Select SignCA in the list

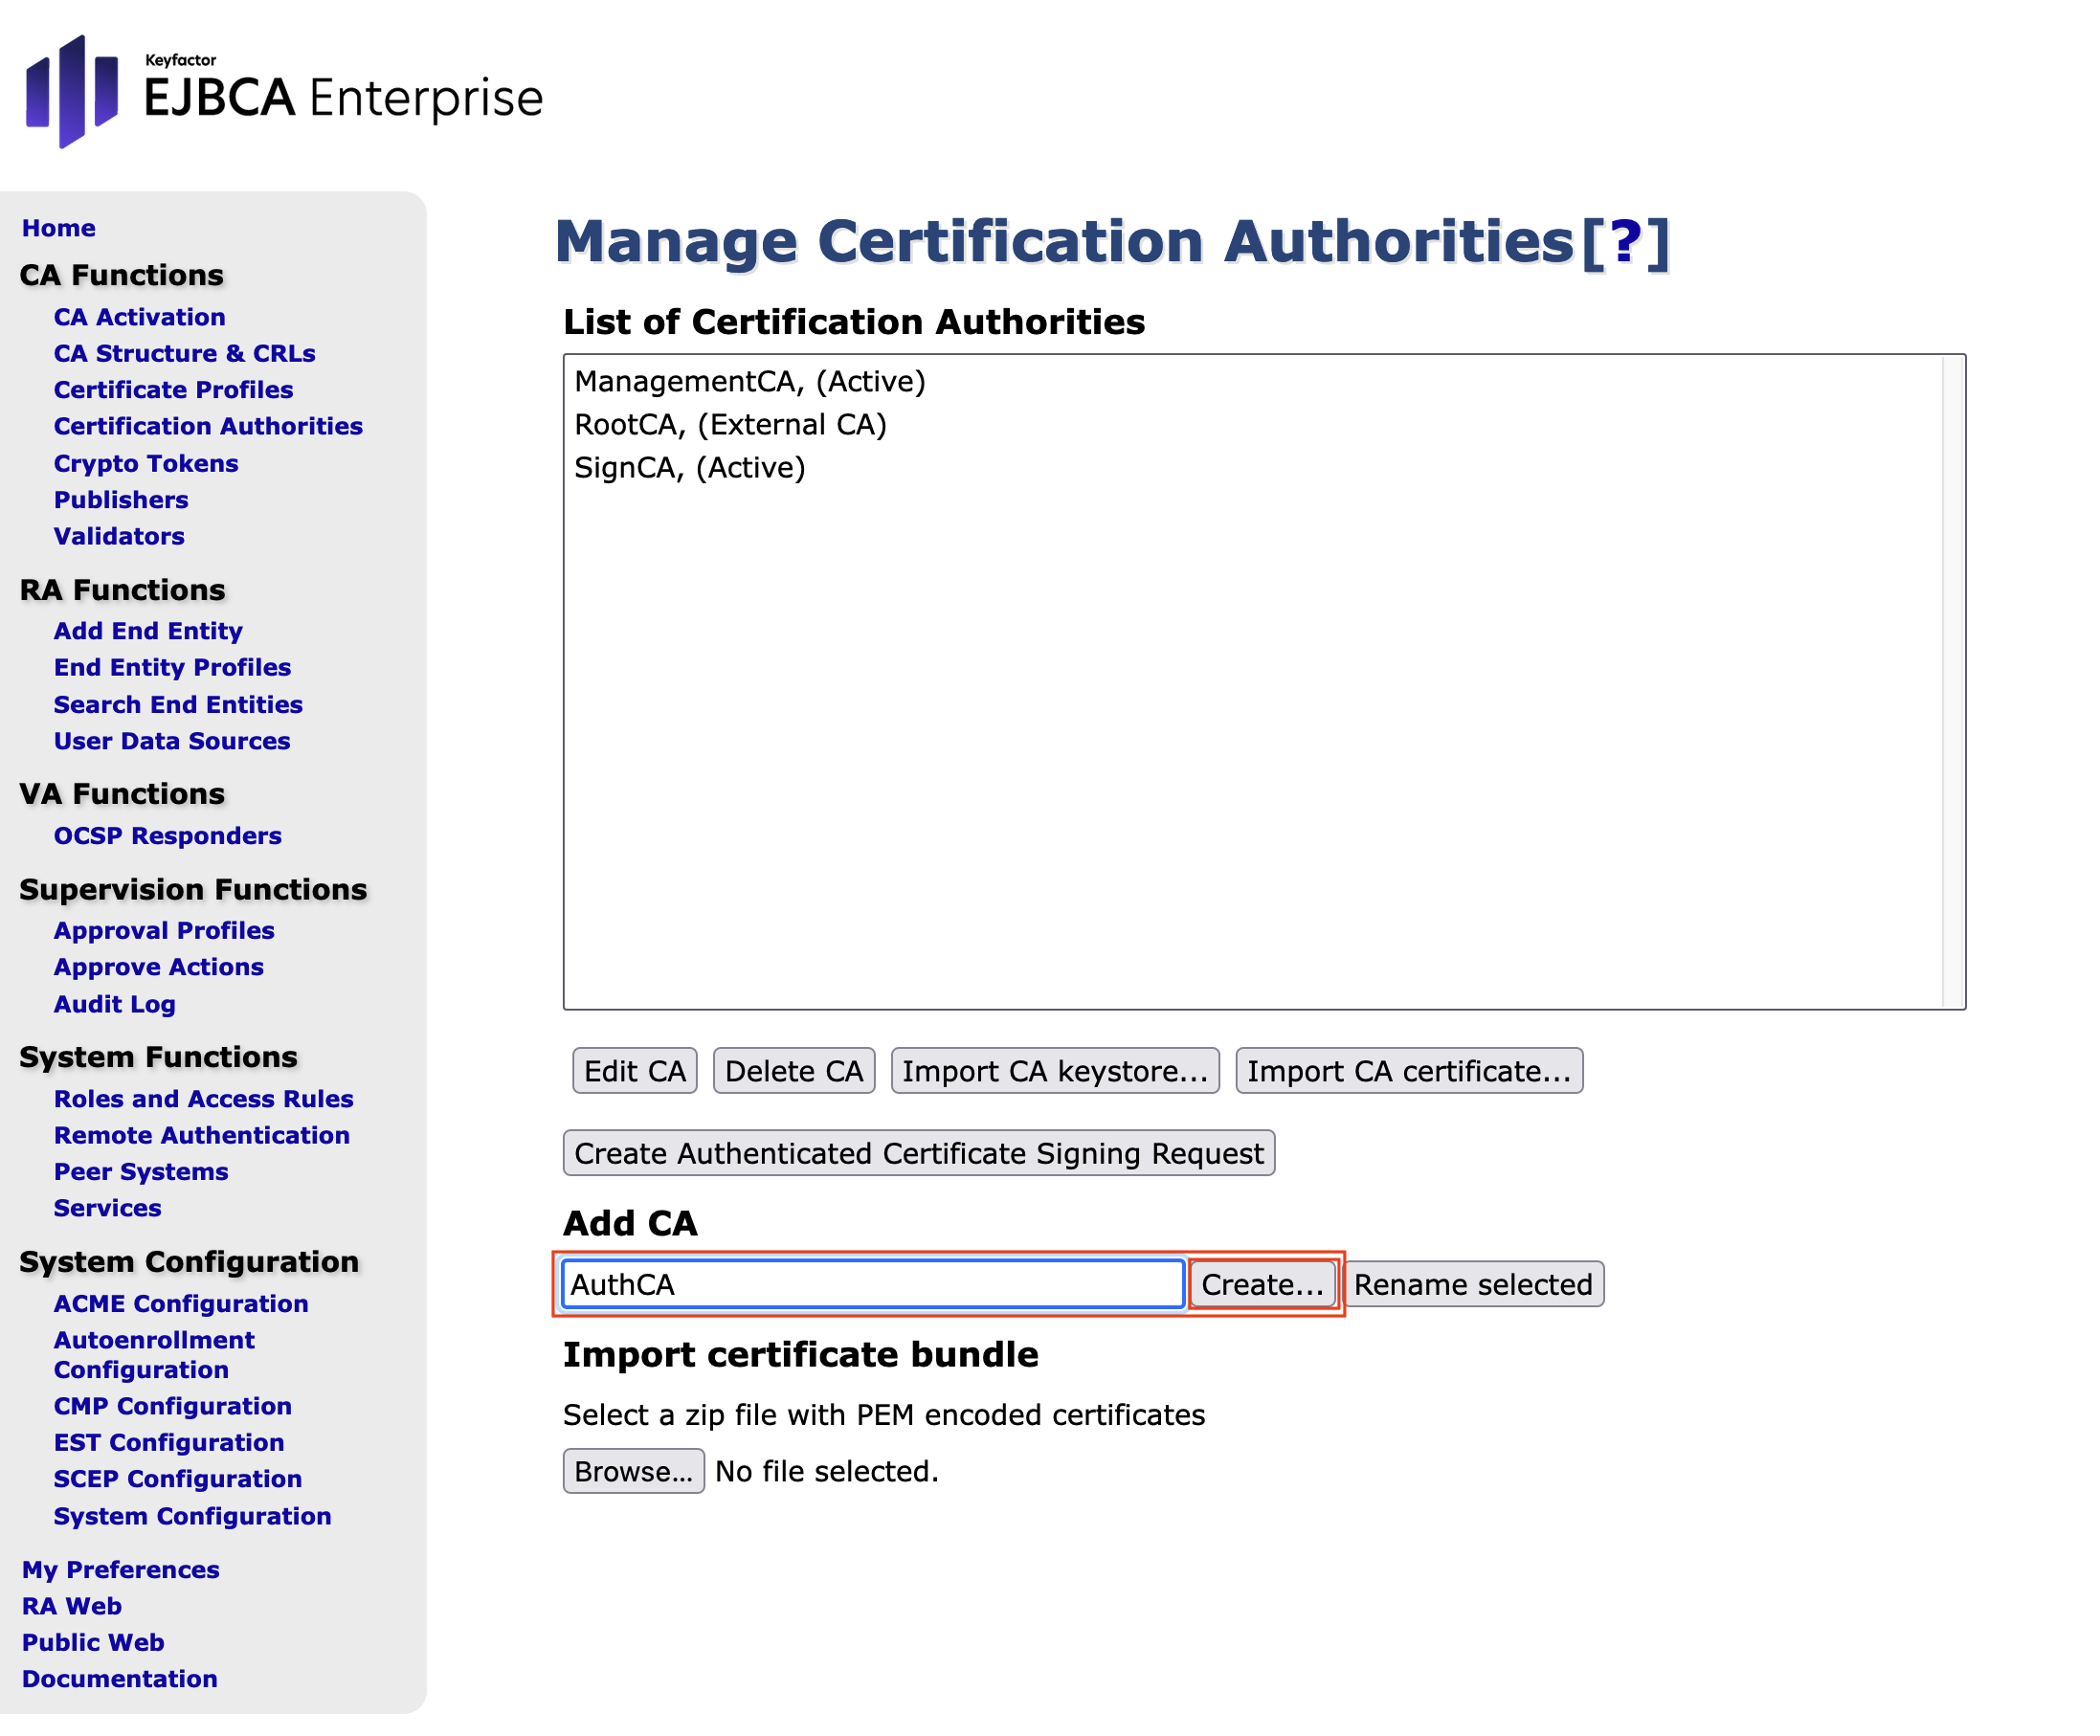(689, 467)
